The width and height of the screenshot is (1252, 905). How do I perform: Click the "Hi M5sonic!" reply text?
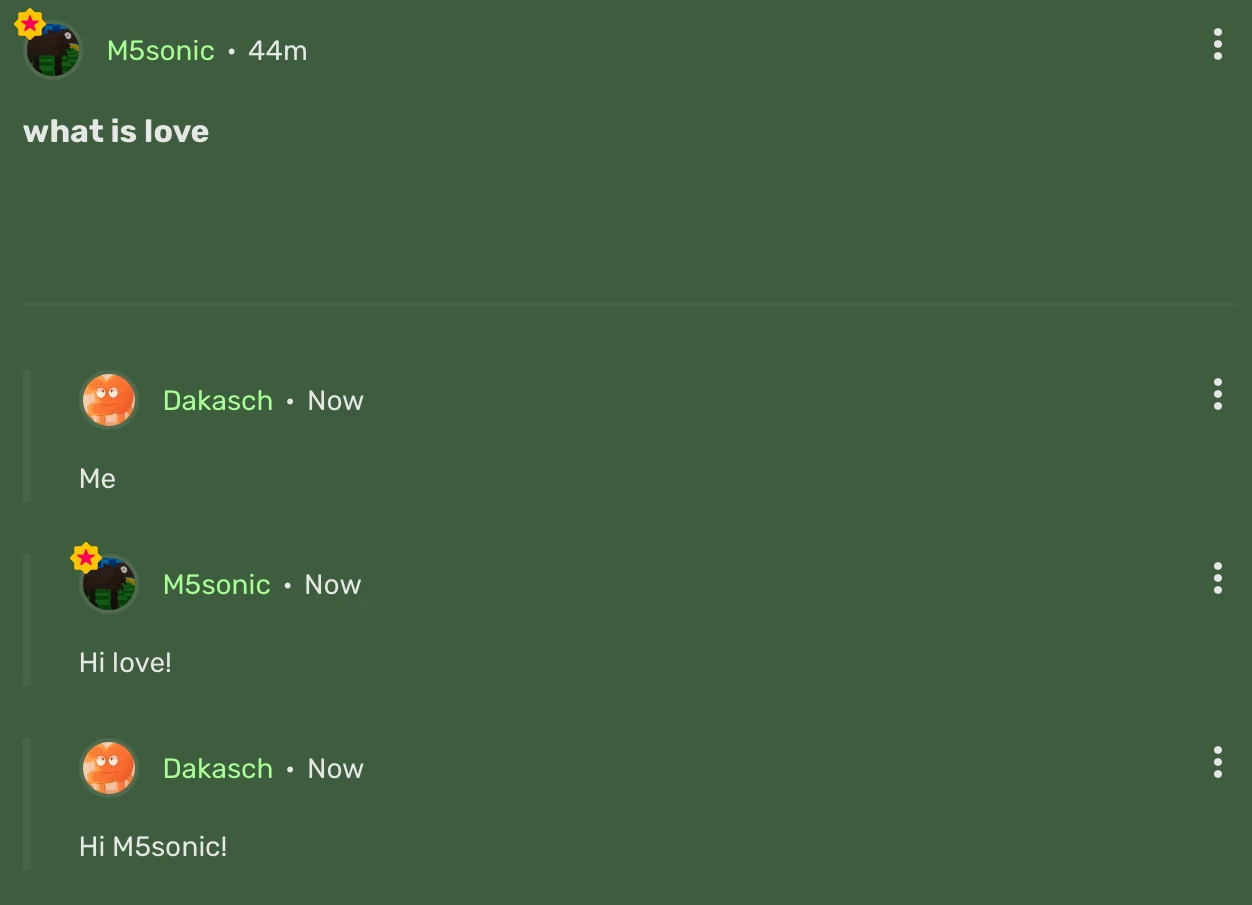pyautogui.click(x=153, y=847)
